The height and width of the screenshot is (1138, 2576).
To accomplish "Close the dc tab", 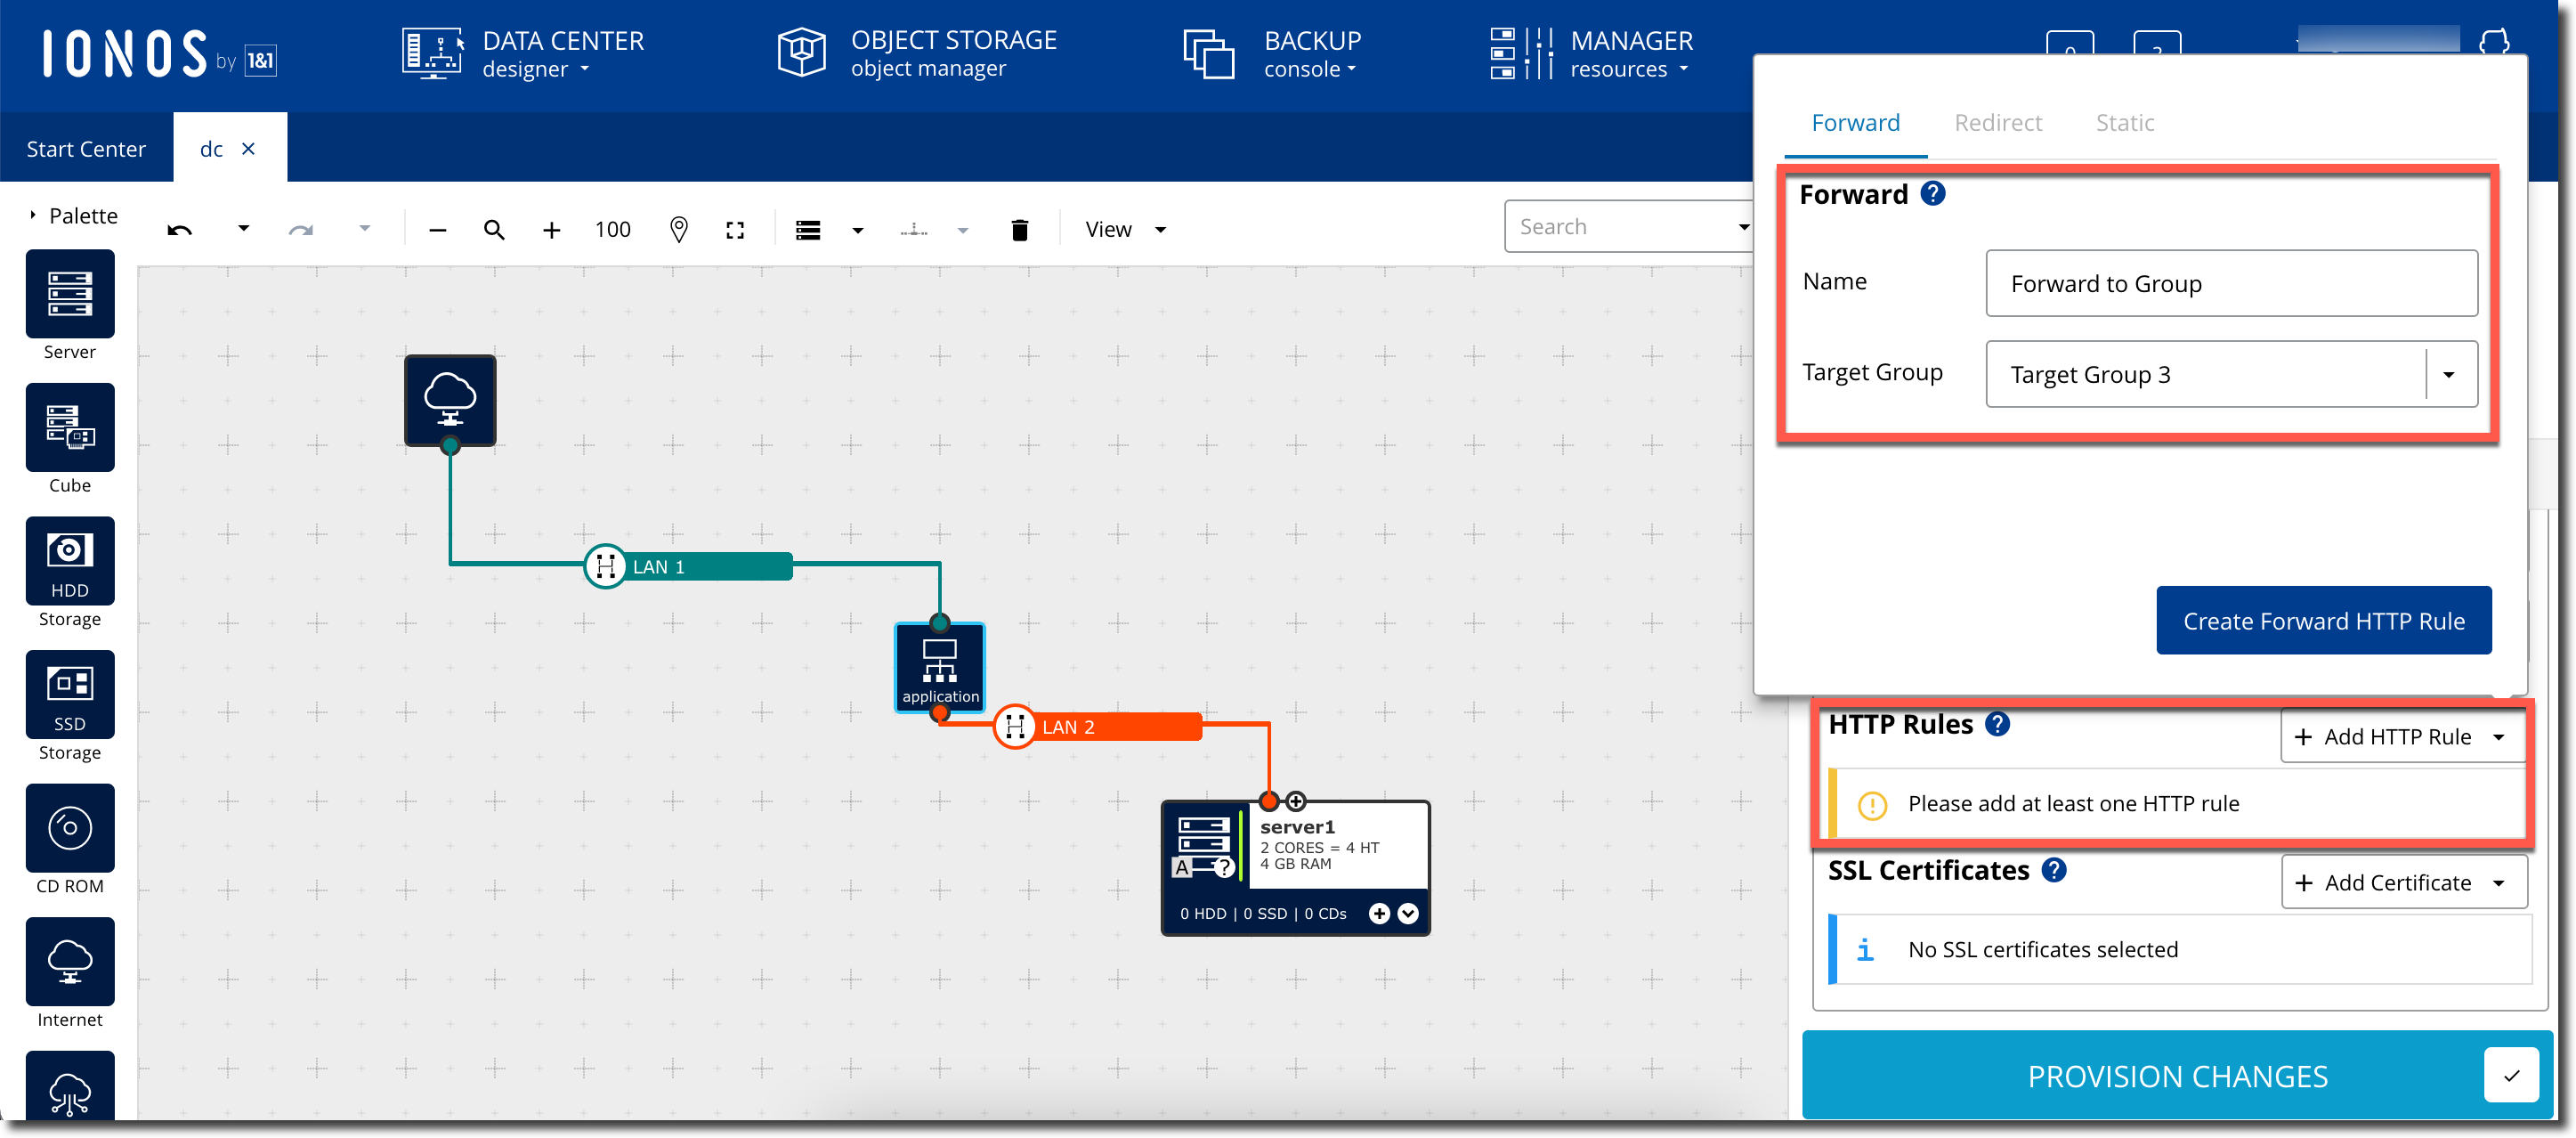I will (x=249, y=149).
